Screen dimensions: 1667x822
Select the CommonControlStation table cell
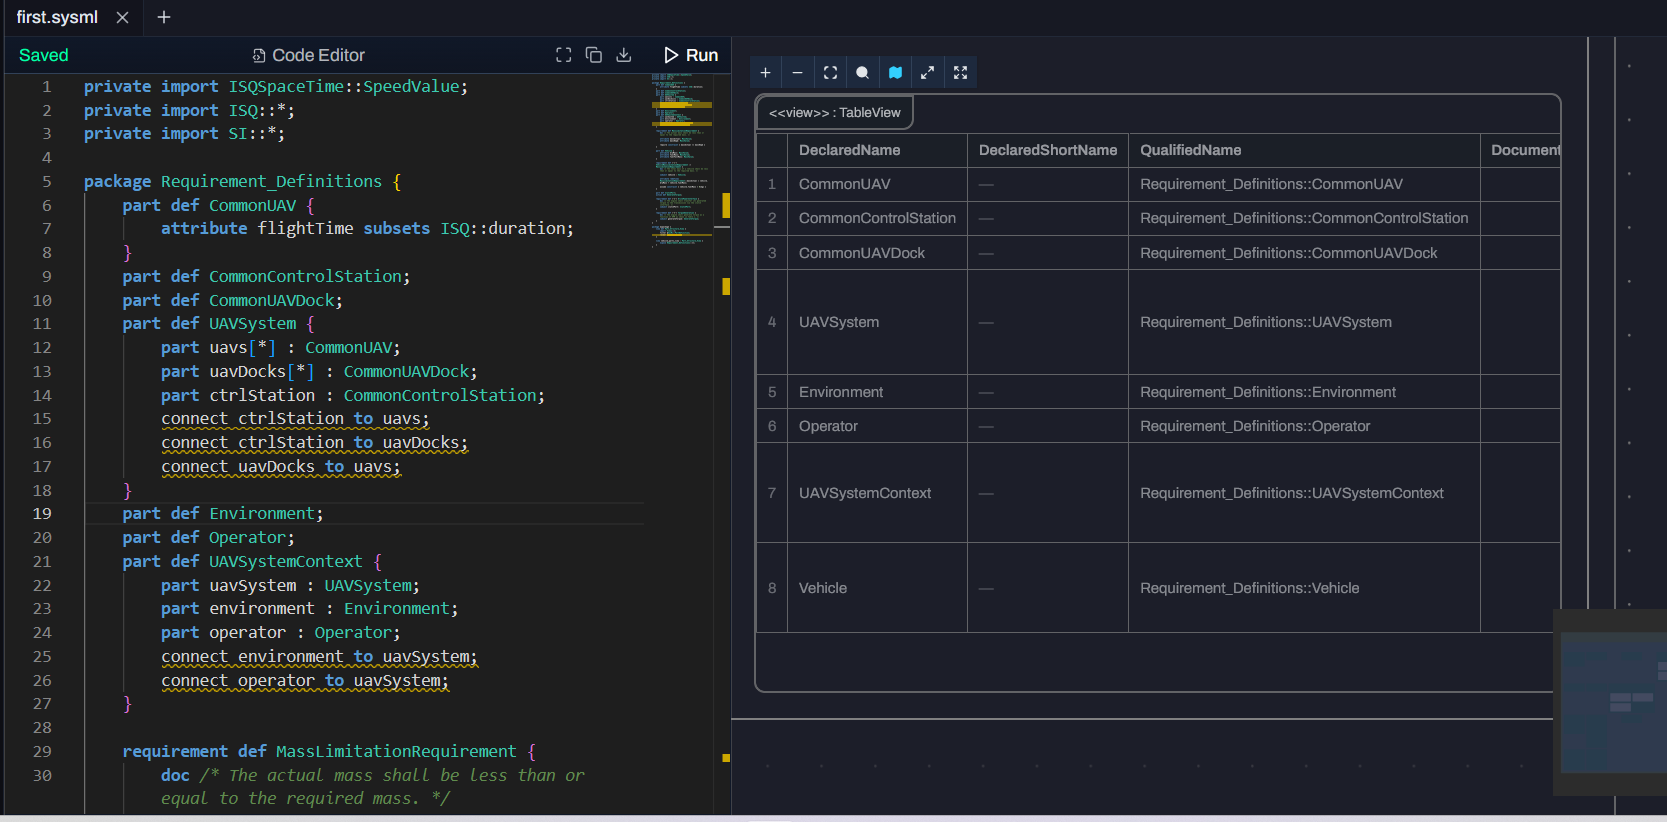coord(877,218)
